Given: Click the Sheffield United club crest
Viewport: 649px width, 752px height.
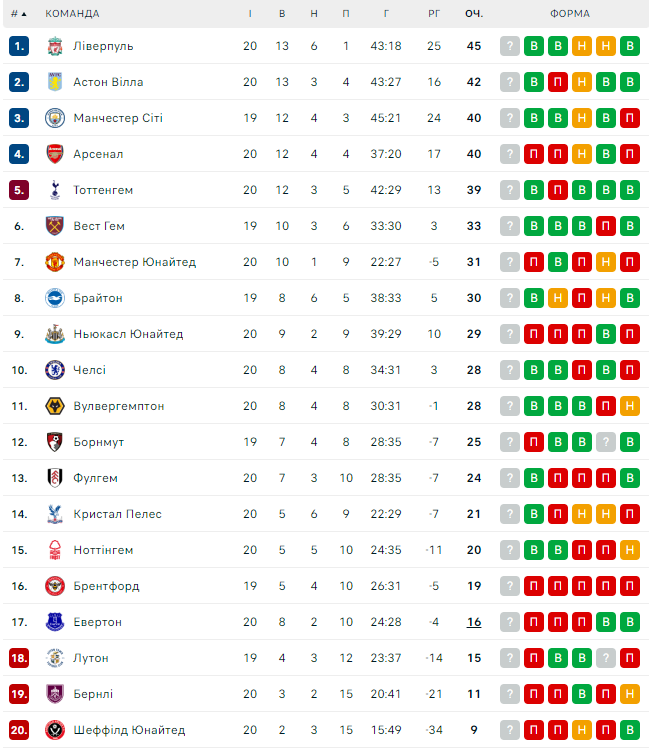Looking at the screenshot, I should click(x=55, y=730).
